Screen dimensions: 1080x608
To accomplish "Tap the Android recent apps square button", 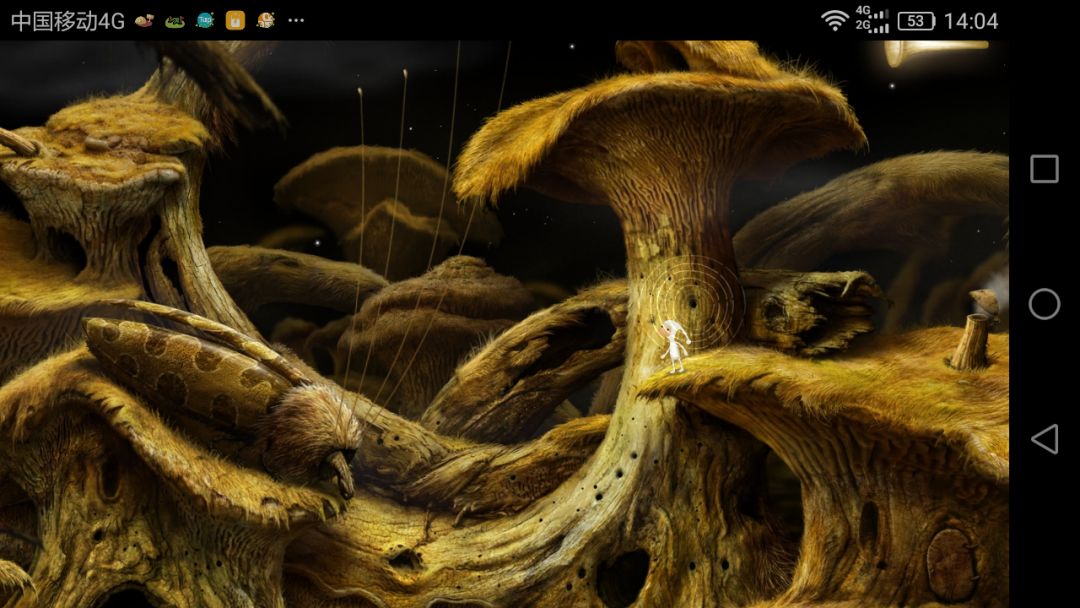I will [x=1044, y=169].
